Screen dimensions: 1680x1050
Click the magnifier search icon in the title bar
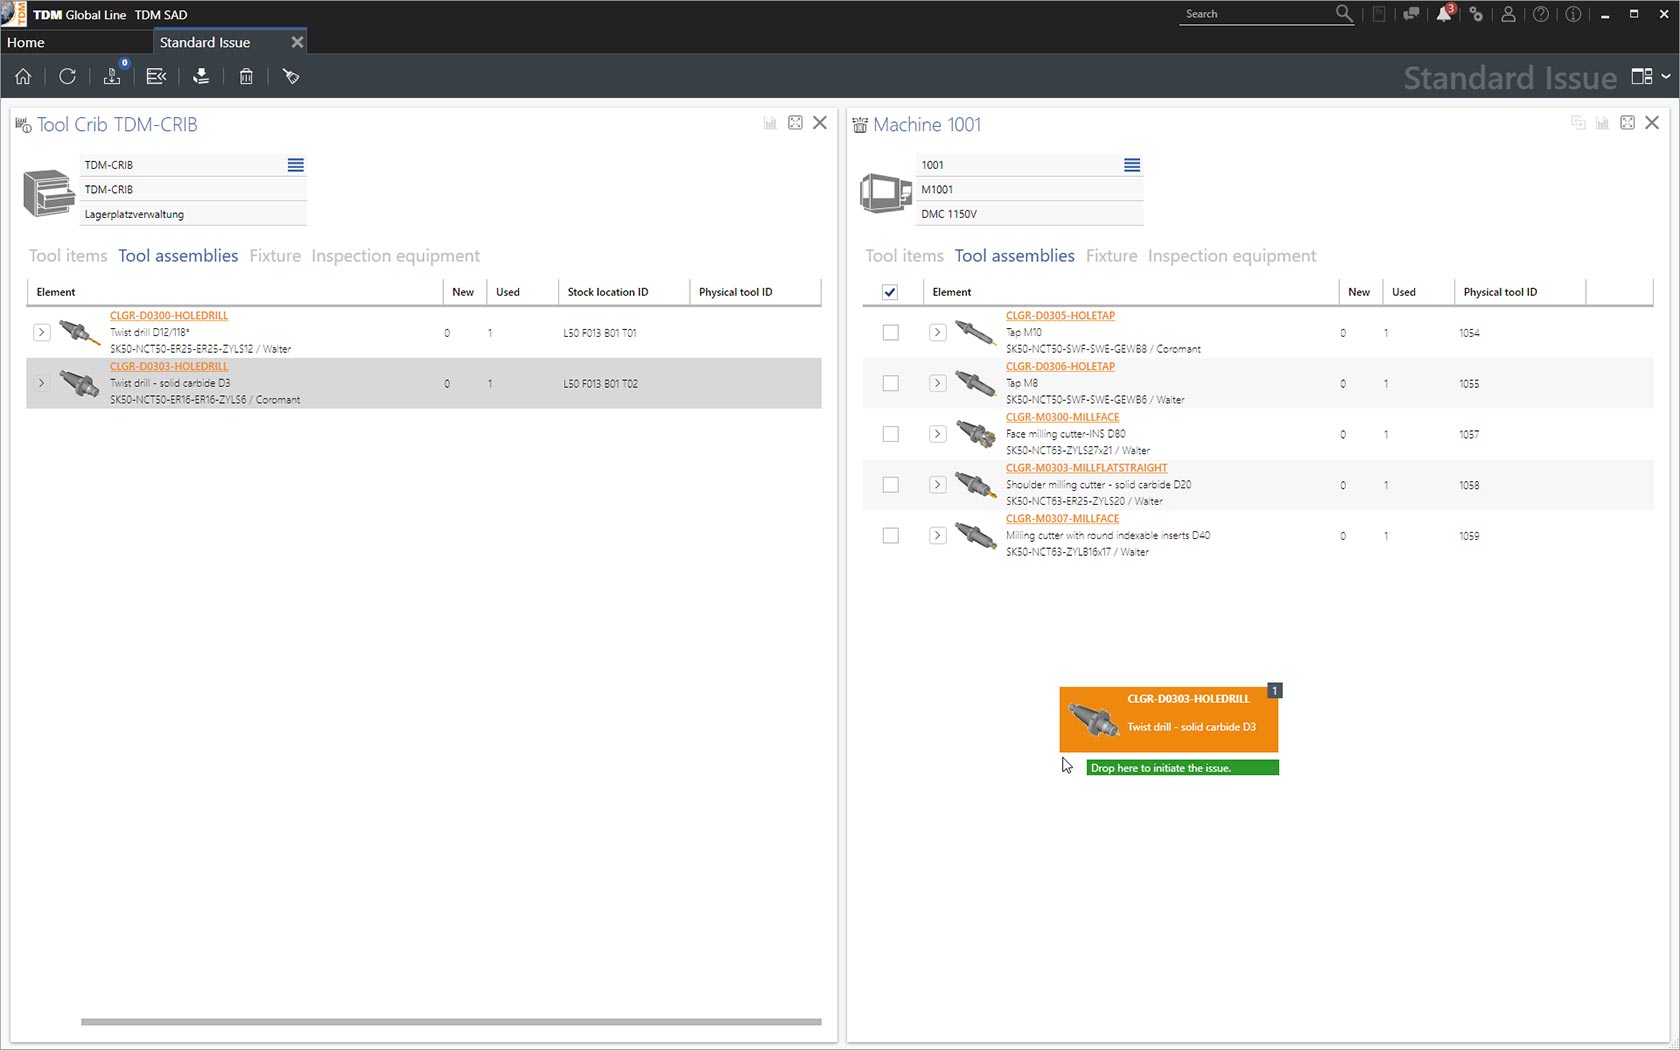[1344, 14]
